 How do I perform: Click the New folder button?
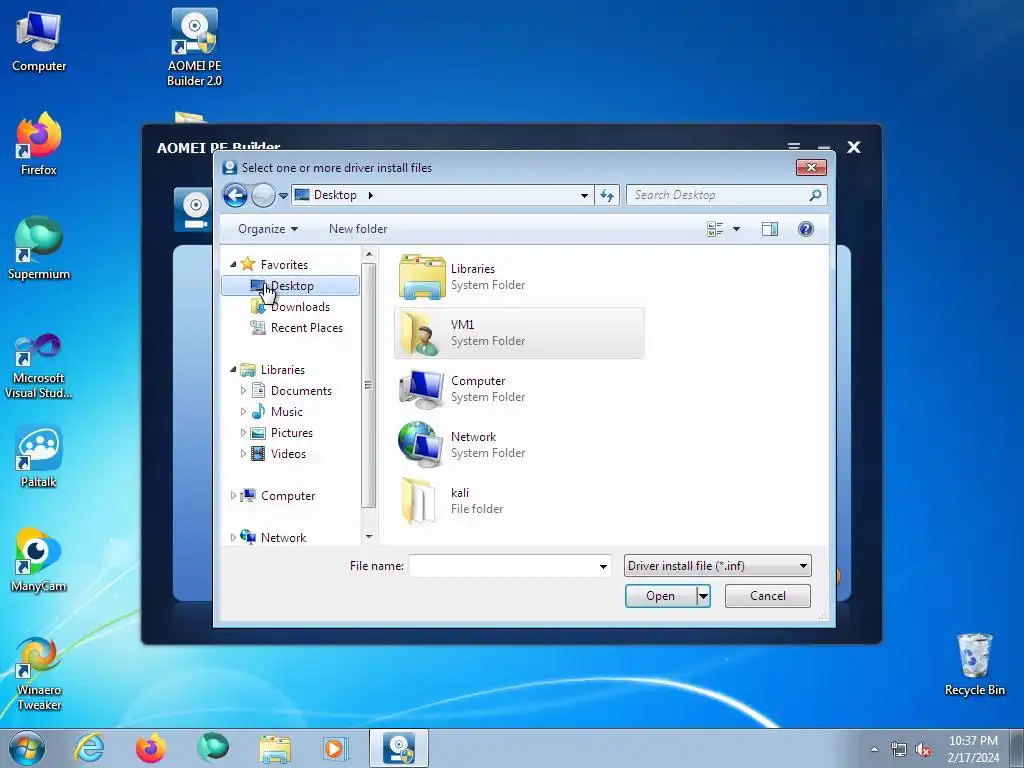point(358,229)
